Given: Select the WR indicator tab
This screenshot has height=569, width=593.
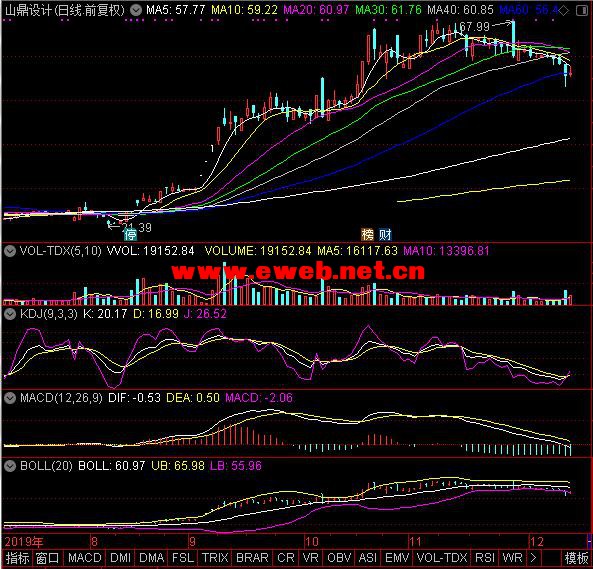Looking at the screenshot, I should [x=512, y=558].
